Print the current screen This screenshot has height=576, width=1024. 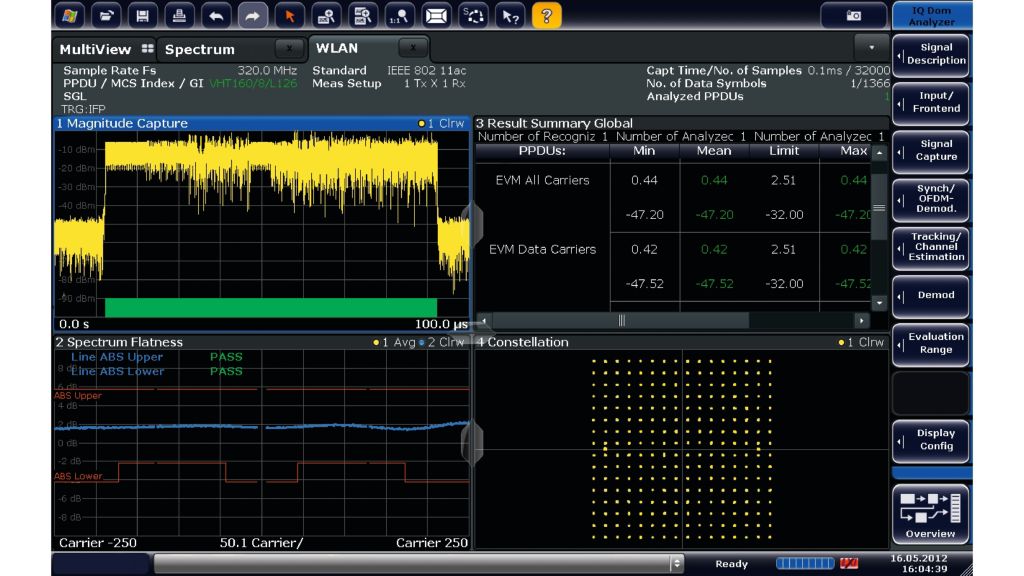tap(180, 15)
